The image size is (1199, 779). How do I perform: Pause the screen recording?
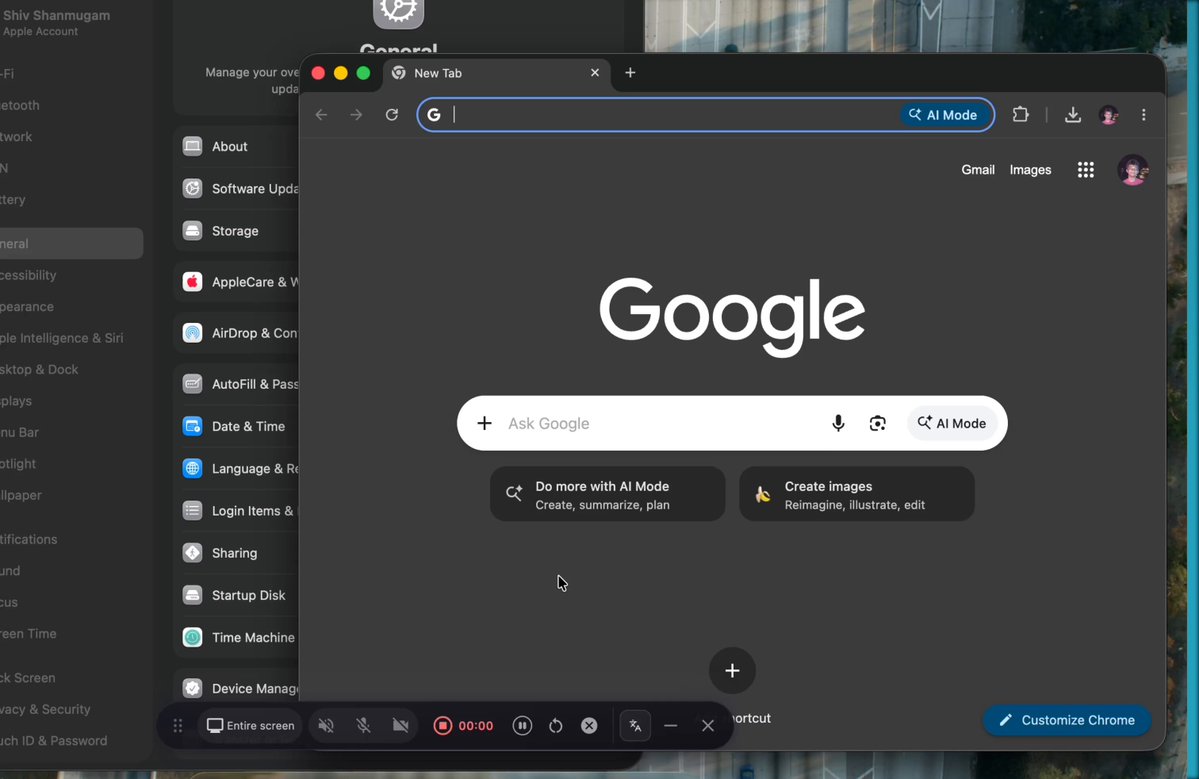(522, 725)
